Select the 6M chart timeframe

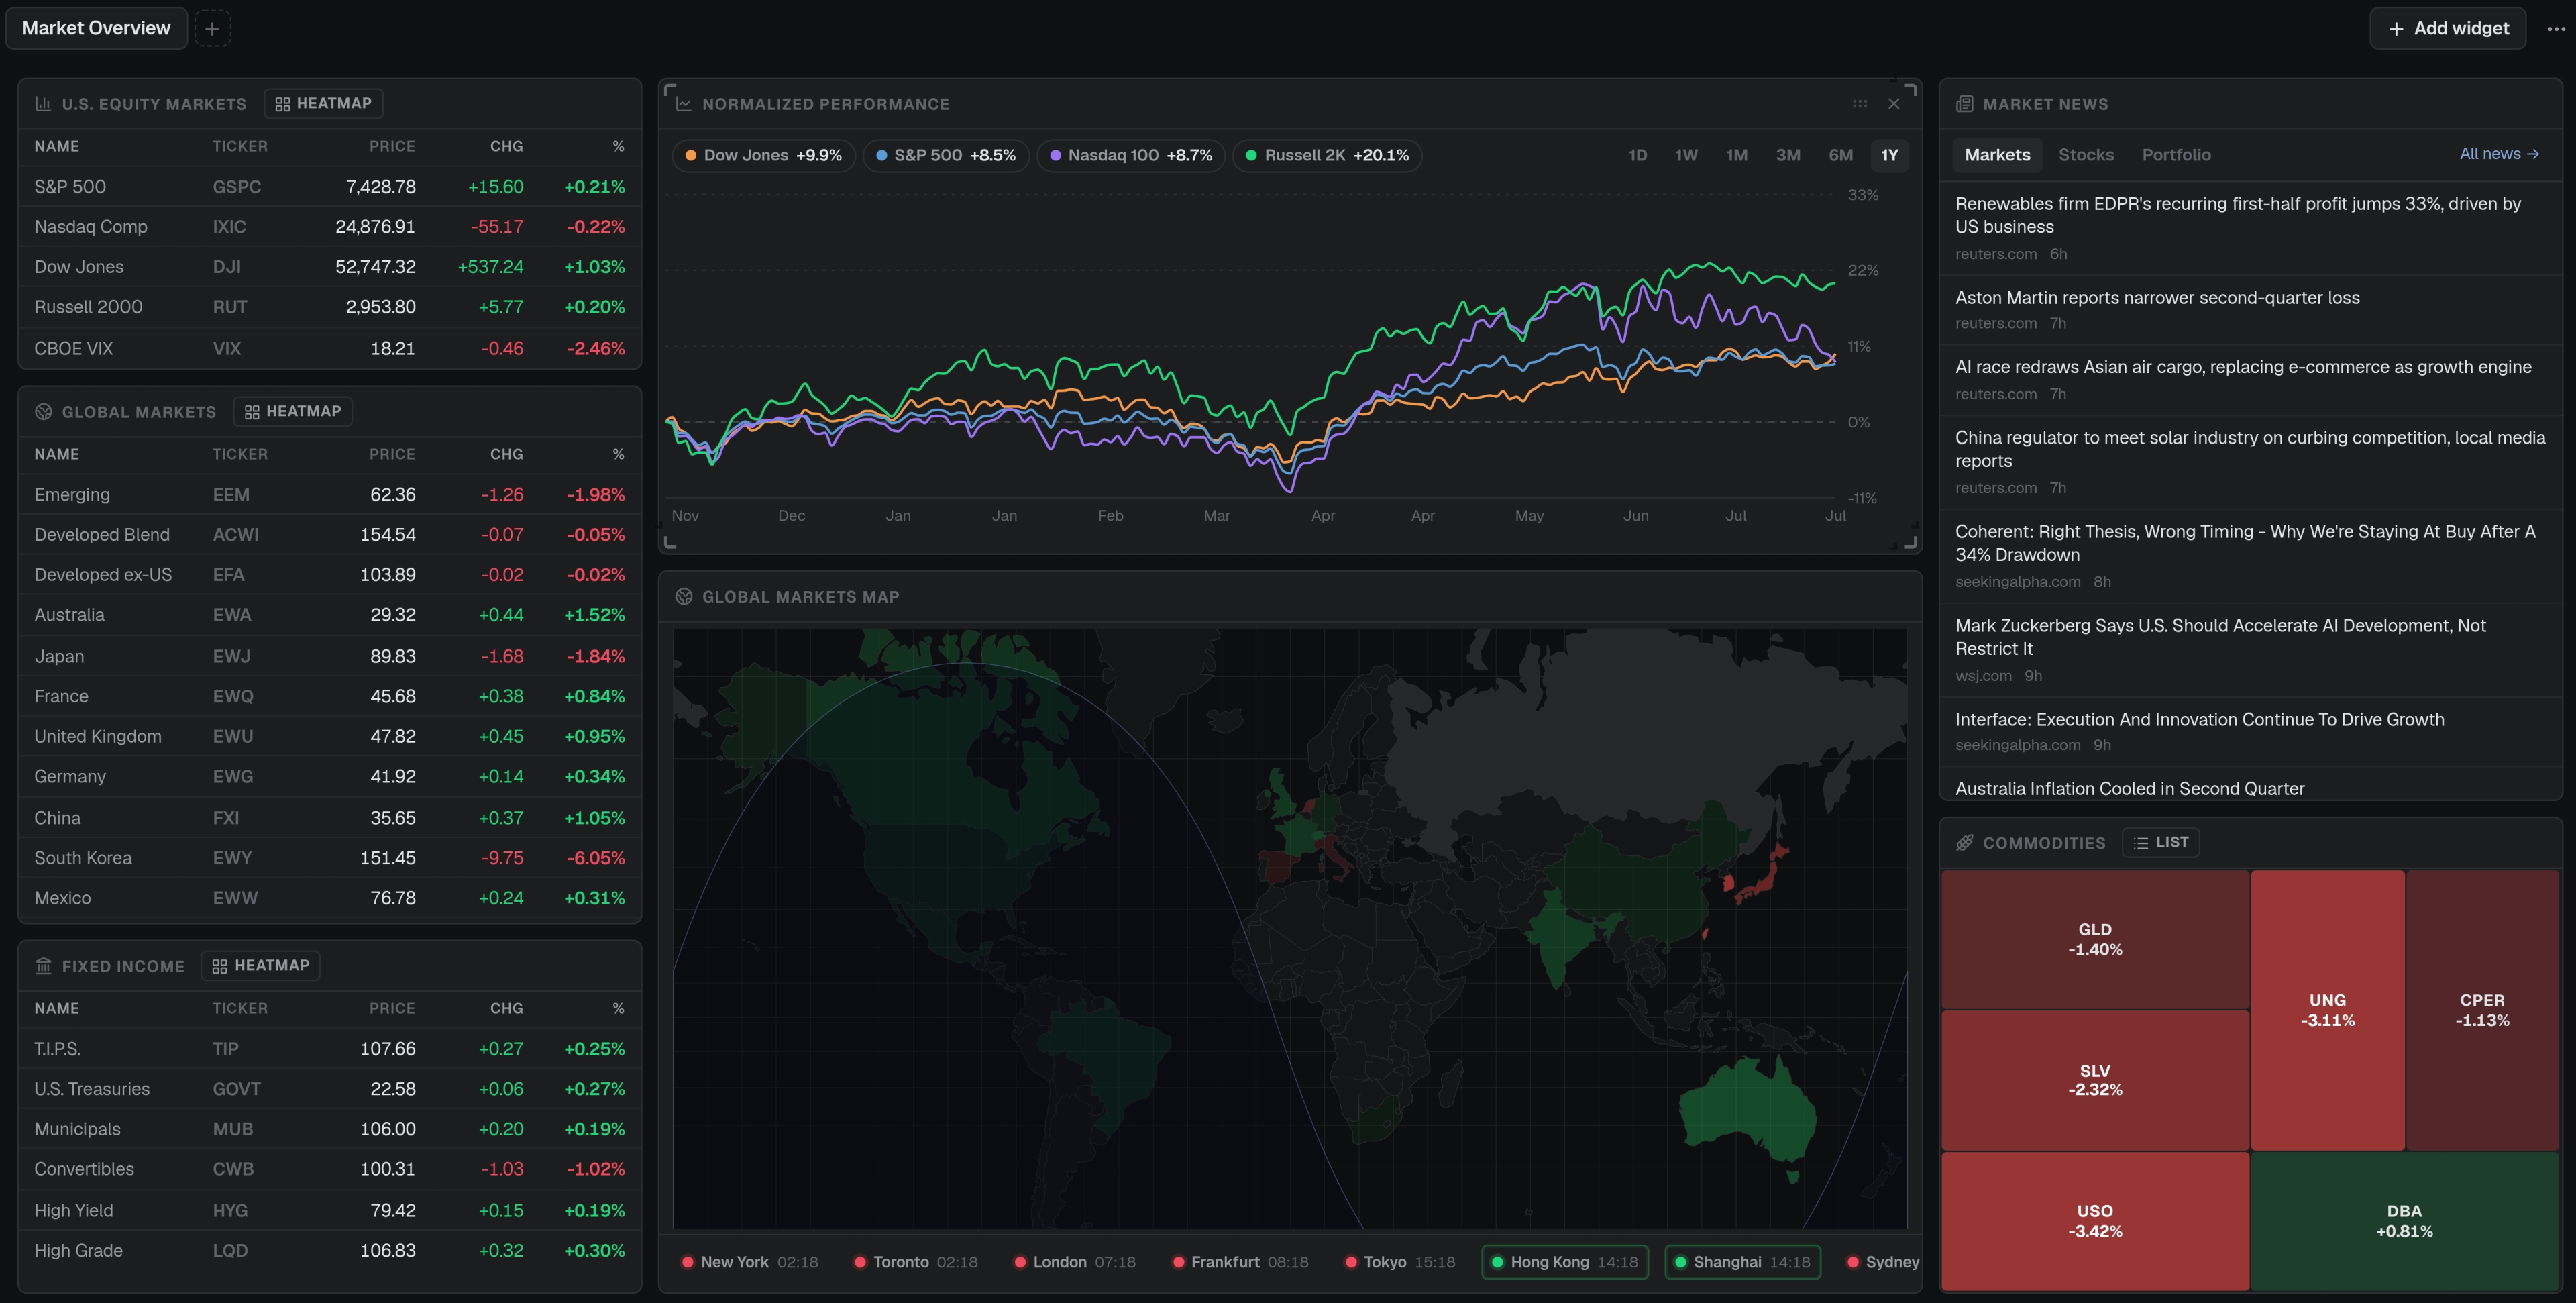(x=1841, y=156)
